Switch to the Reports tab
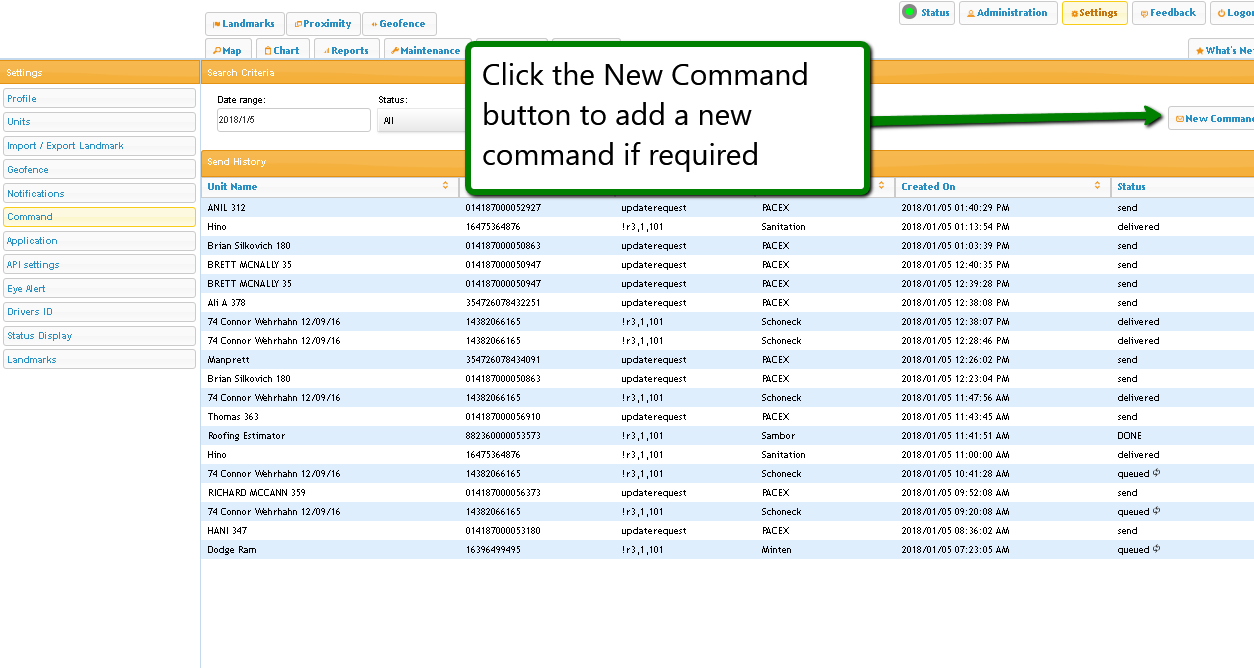The image size is (1254, 668). coord(346,51)
